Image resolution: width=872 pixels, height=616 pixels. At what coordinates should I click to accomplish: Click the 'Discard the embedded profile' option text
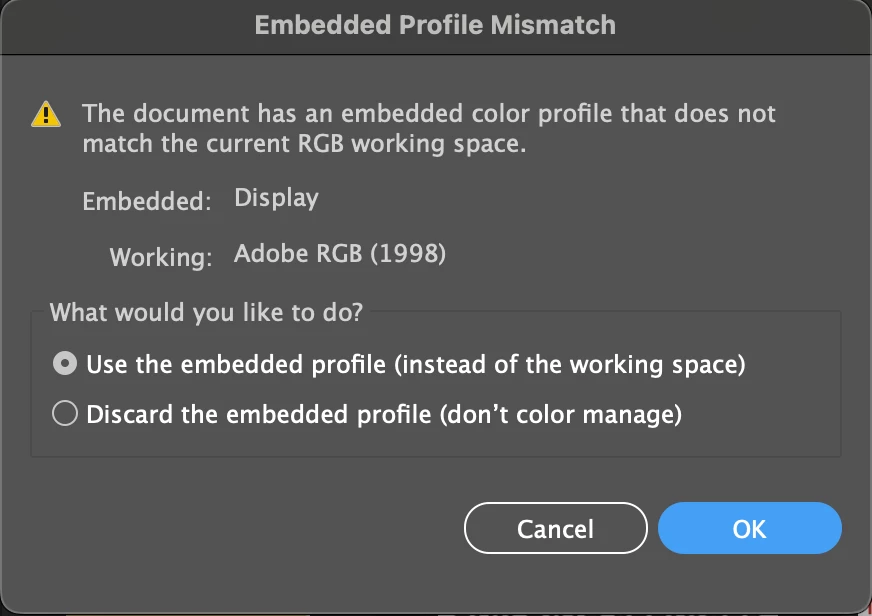(x=258, y=413)
